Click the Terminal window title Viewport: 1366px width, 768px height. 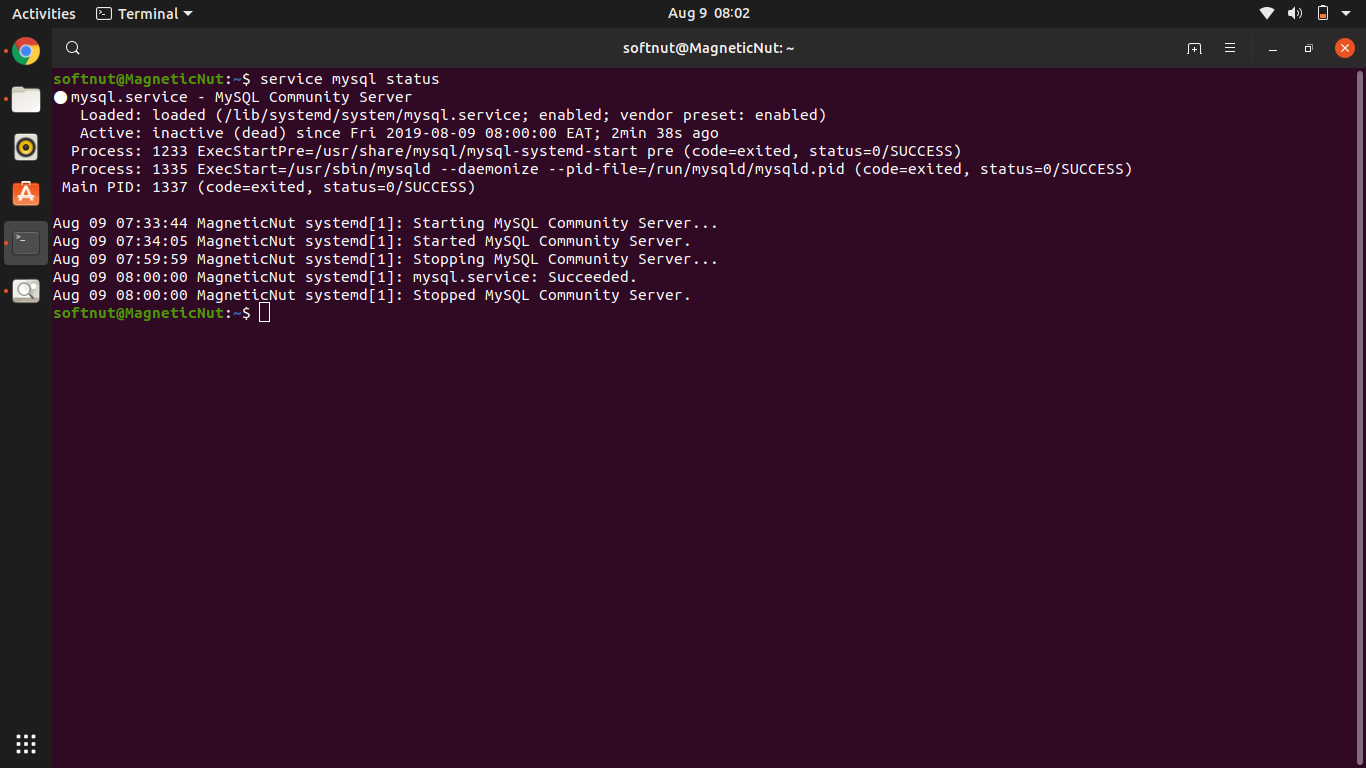click(x=708, y=48)
